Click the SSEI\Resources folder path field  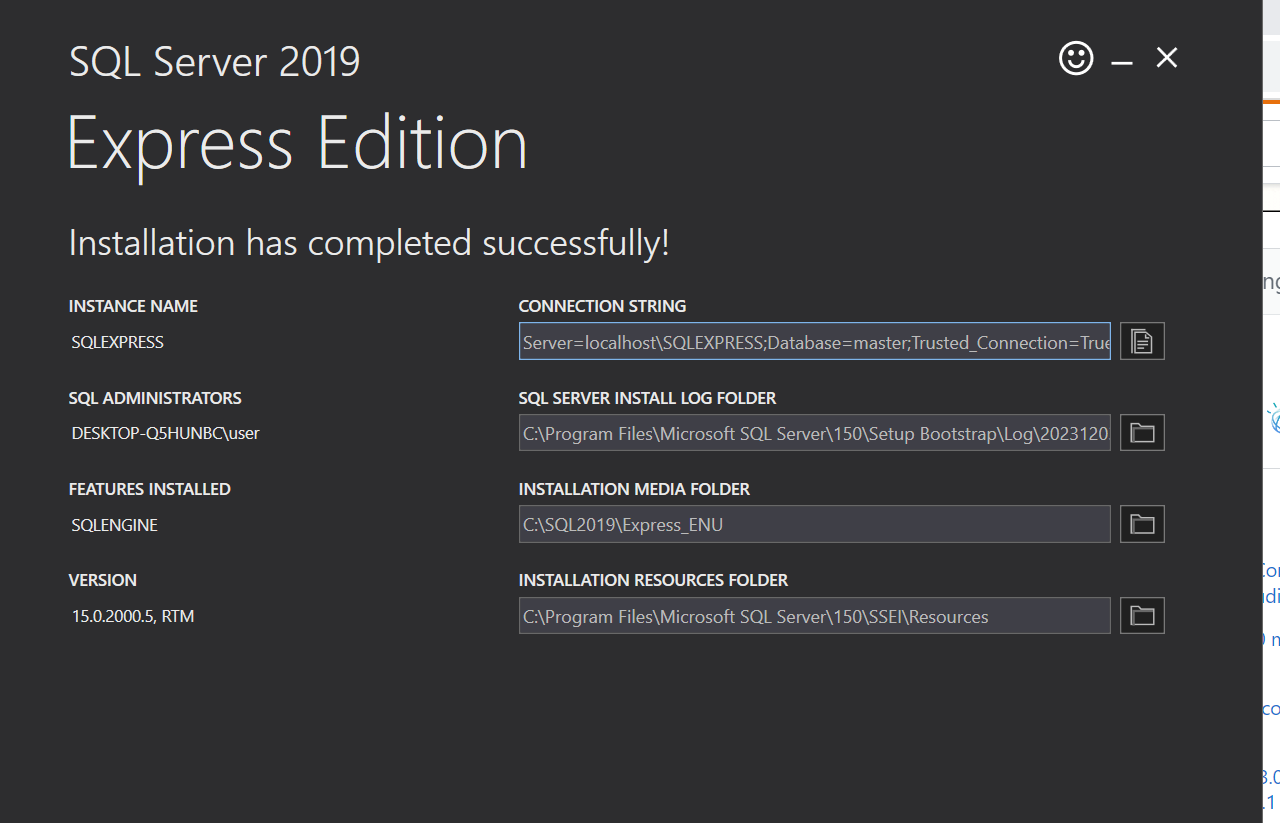coord(814,616)
